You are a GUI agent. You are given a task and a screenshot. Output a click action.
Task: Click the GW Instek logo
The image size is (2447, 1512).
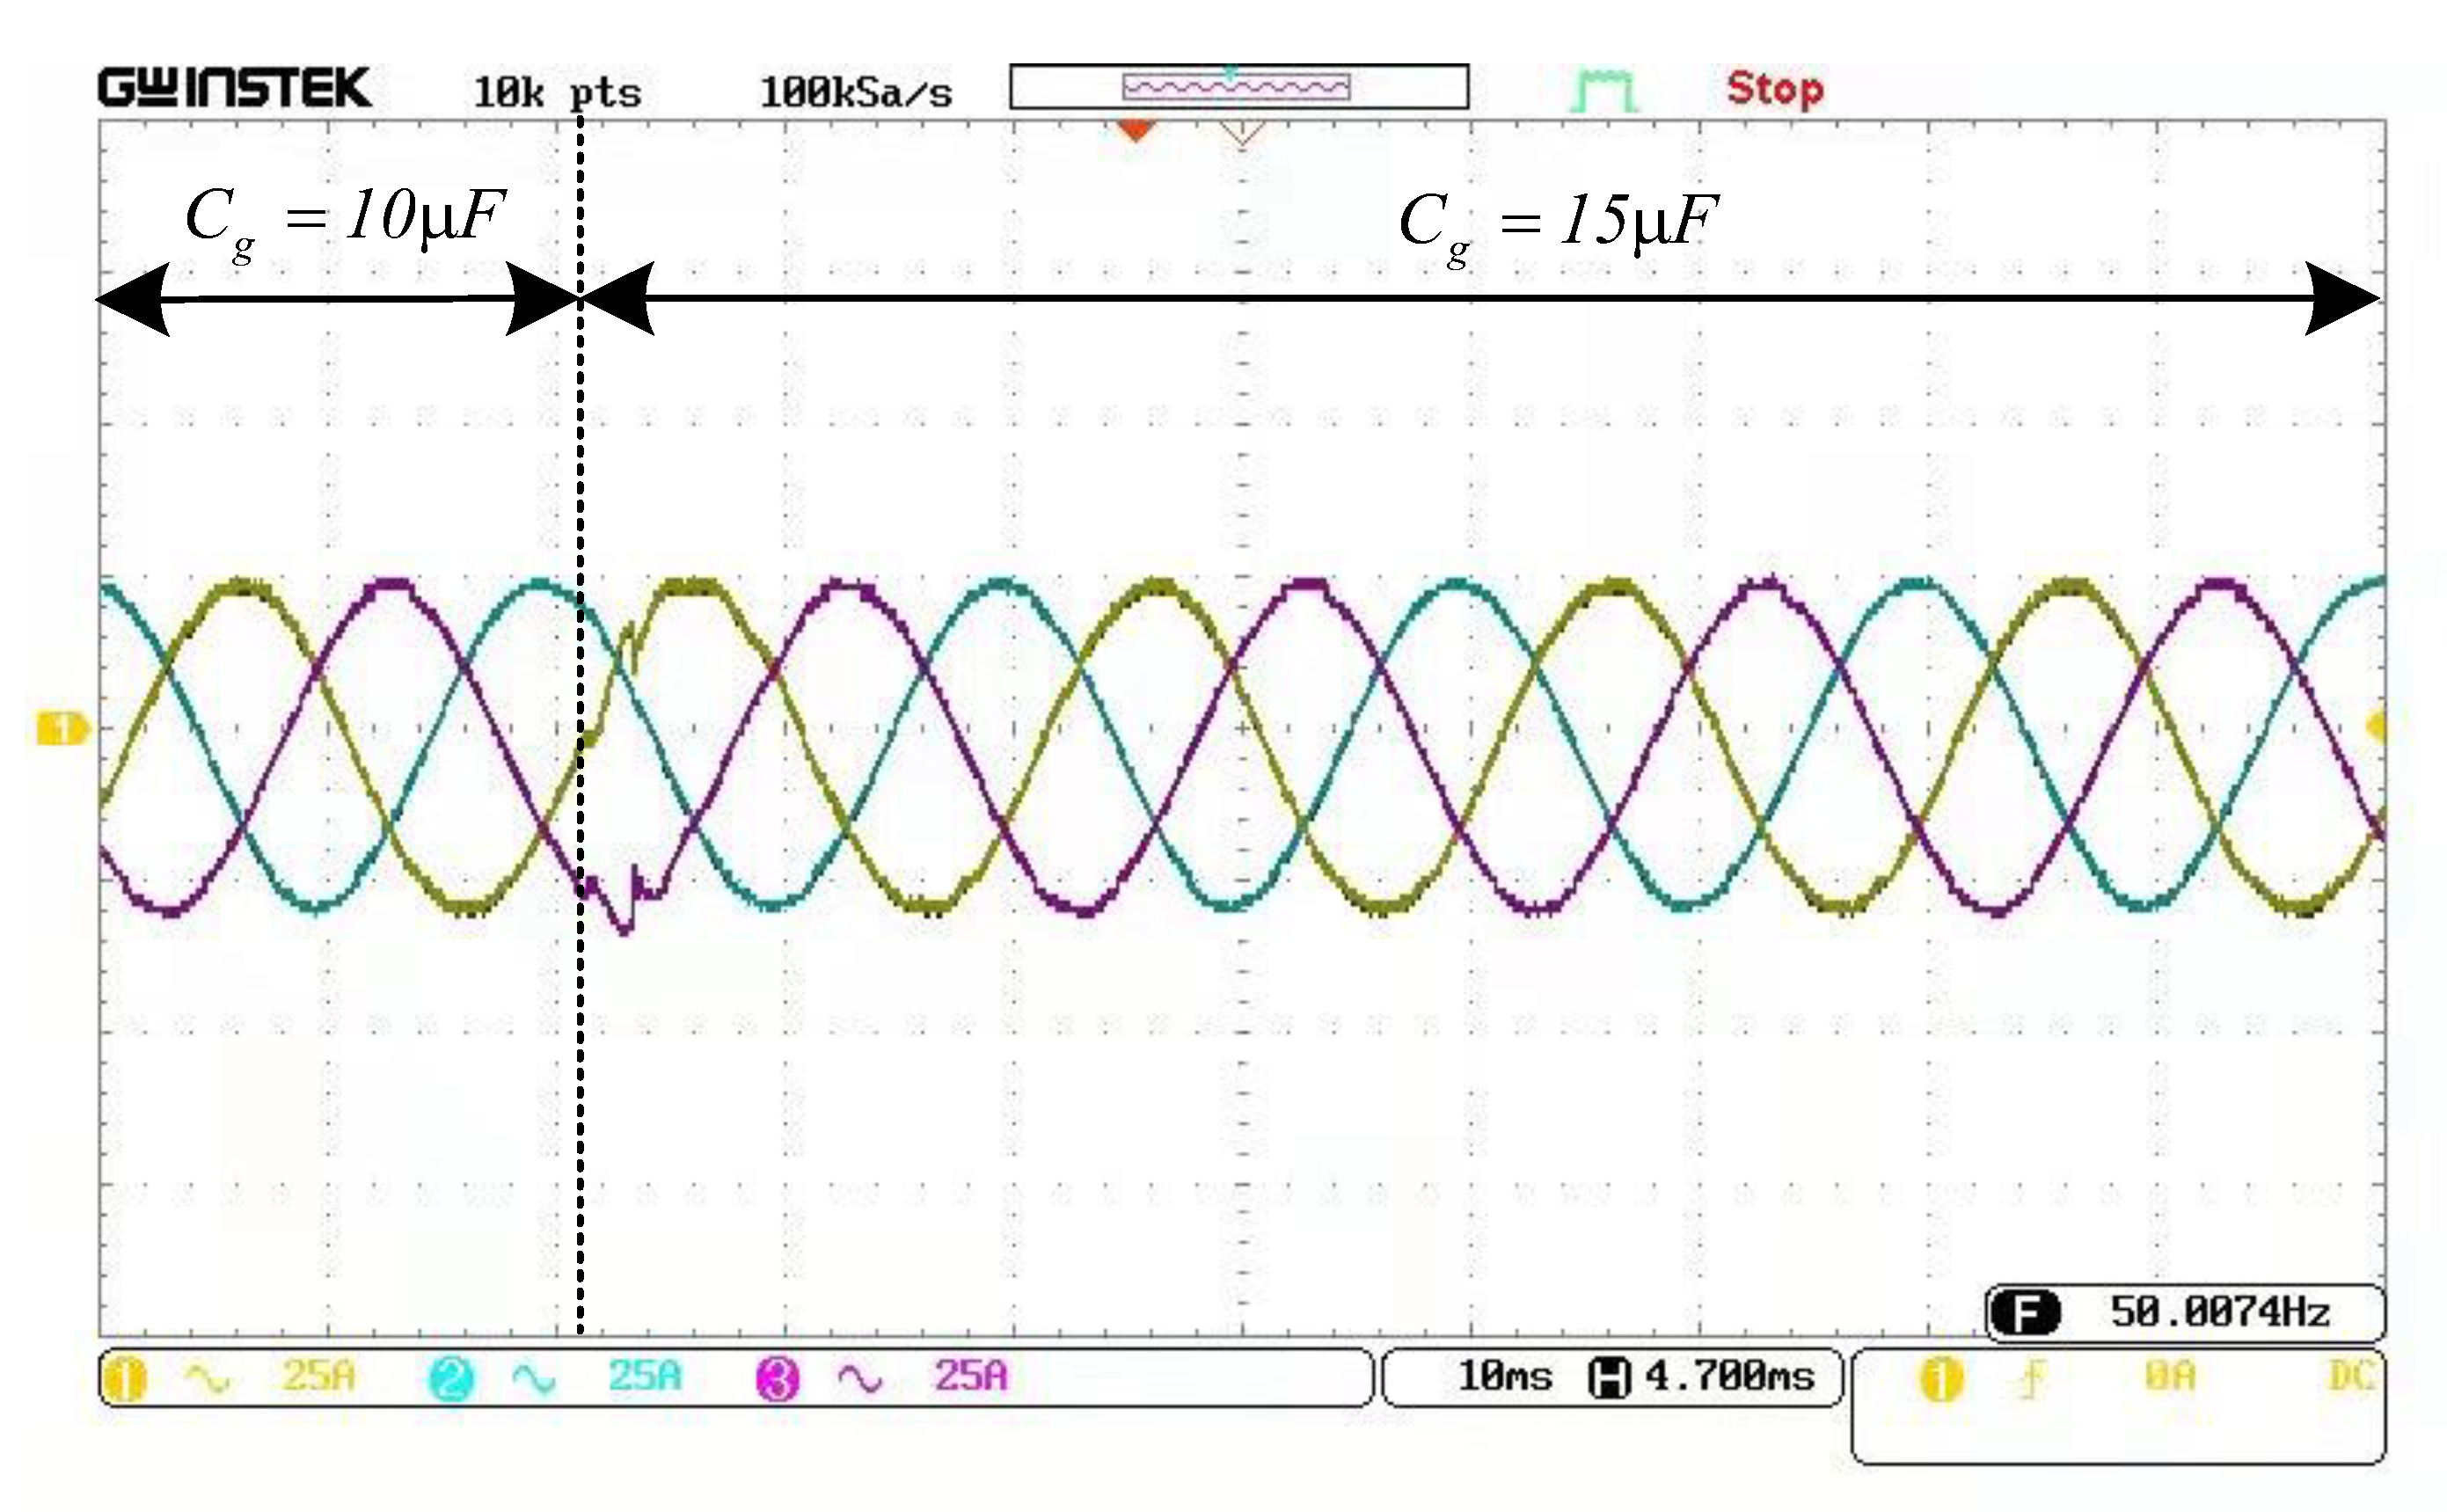coord(234,88)
